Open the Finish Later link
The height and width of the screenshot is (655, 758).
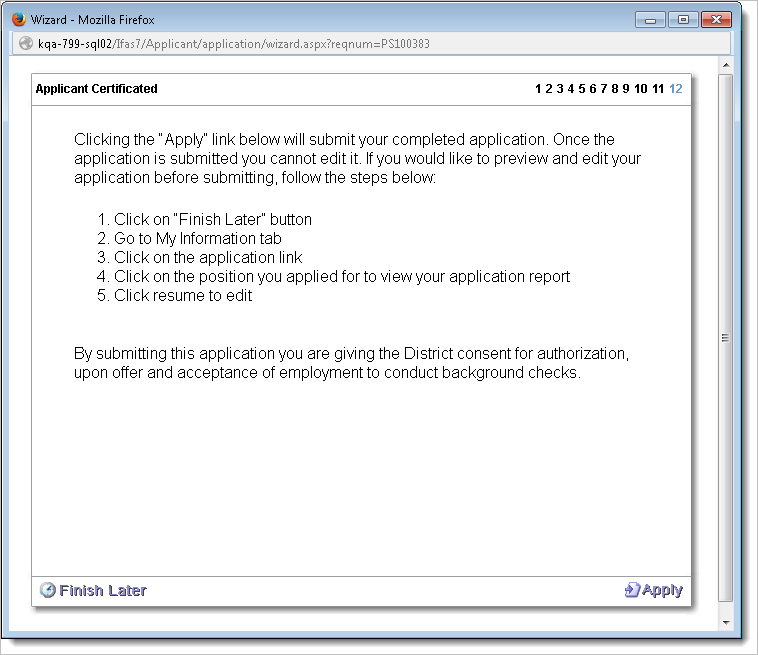click(102, 590)
